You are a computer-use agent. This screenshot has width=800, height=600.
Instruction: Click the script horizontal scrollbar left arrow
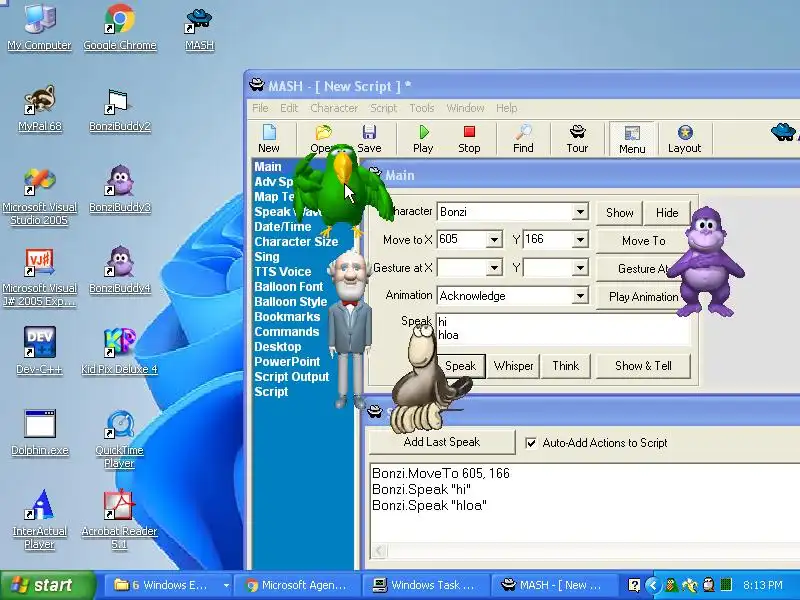[379, 551]
